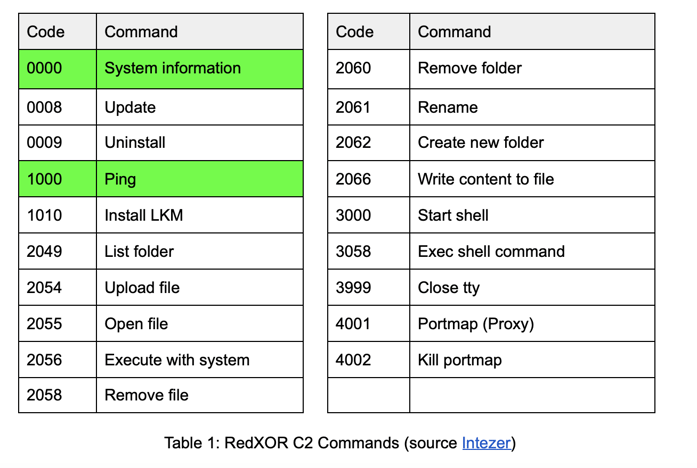This screenshot has height=468, width=697.
Task: Select the Execute with system cell
Action: [x=200, y=360]
